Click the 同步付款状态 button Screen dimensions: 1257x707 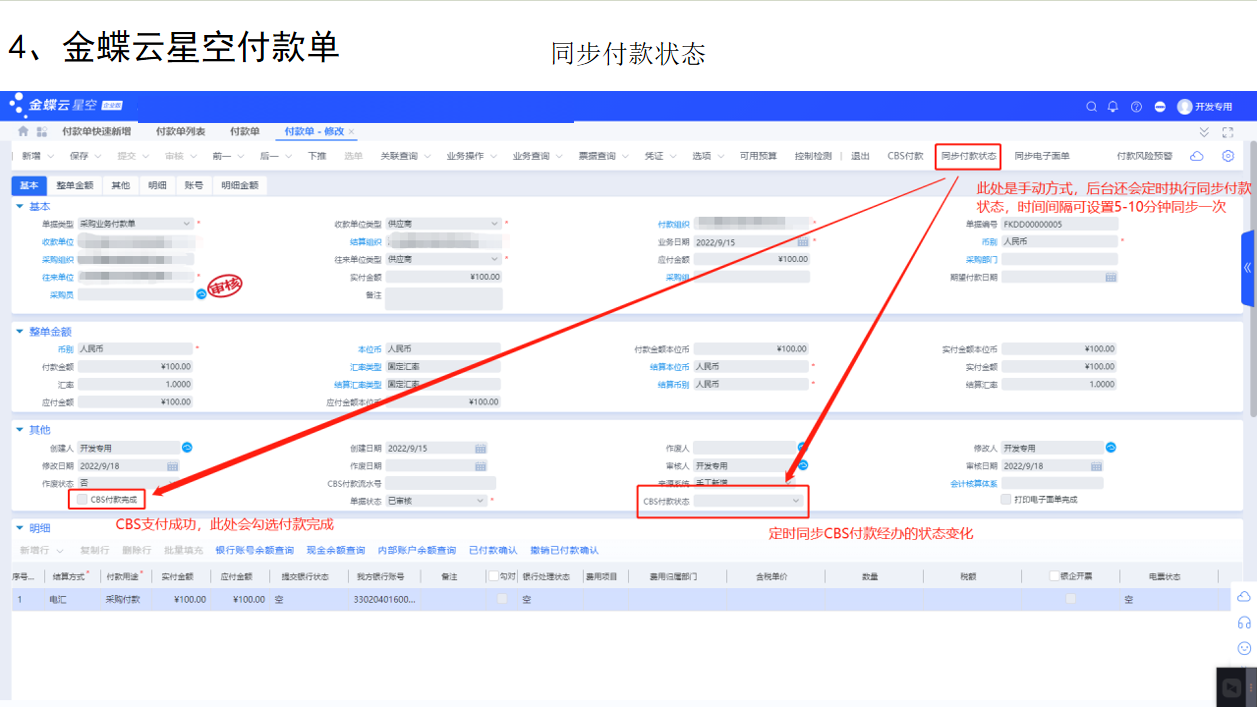pos(968,156)
